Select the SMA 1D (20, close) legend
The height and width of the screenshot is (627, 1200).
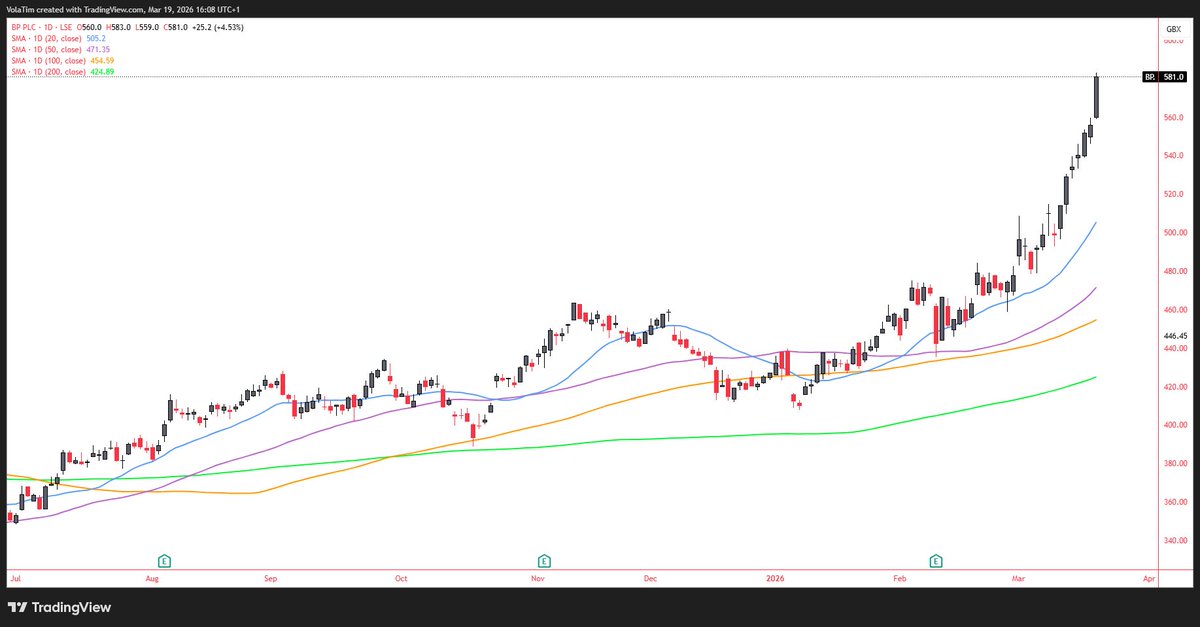point(46,40)
